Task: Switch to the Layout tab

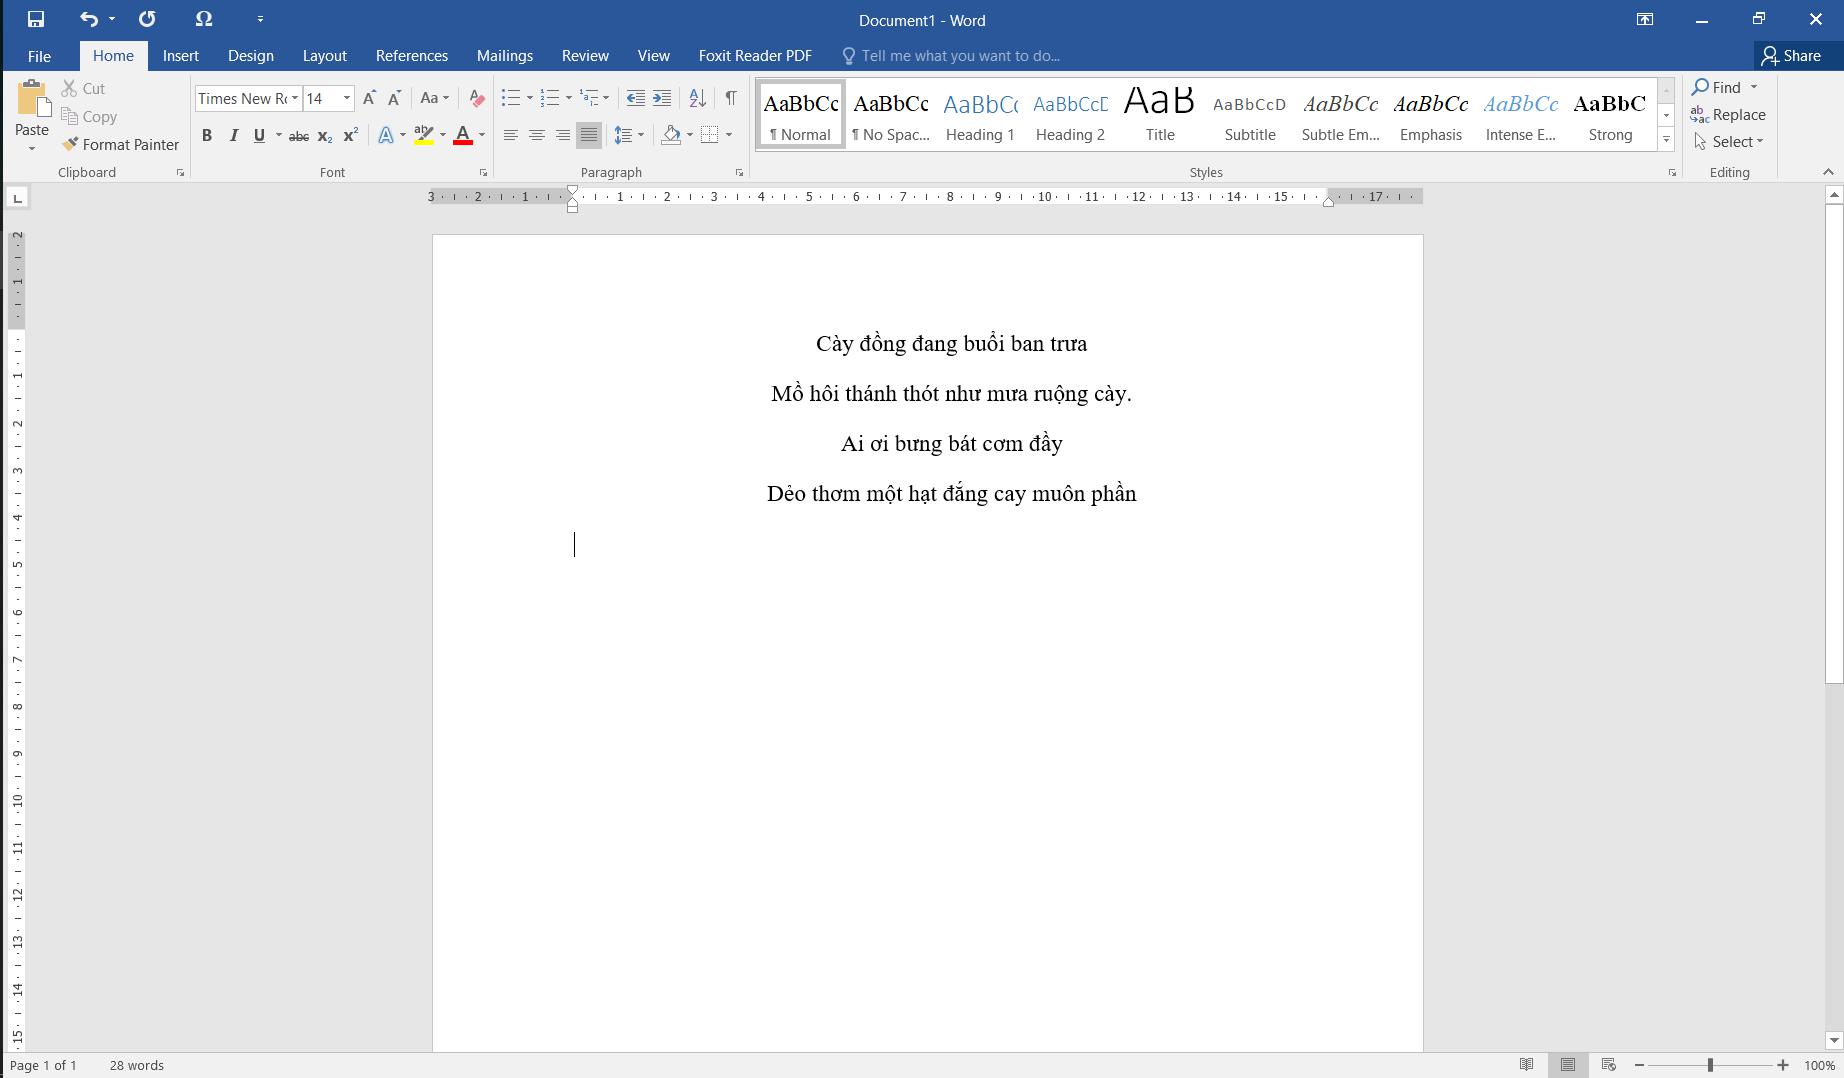Action: tap(324, 56)
